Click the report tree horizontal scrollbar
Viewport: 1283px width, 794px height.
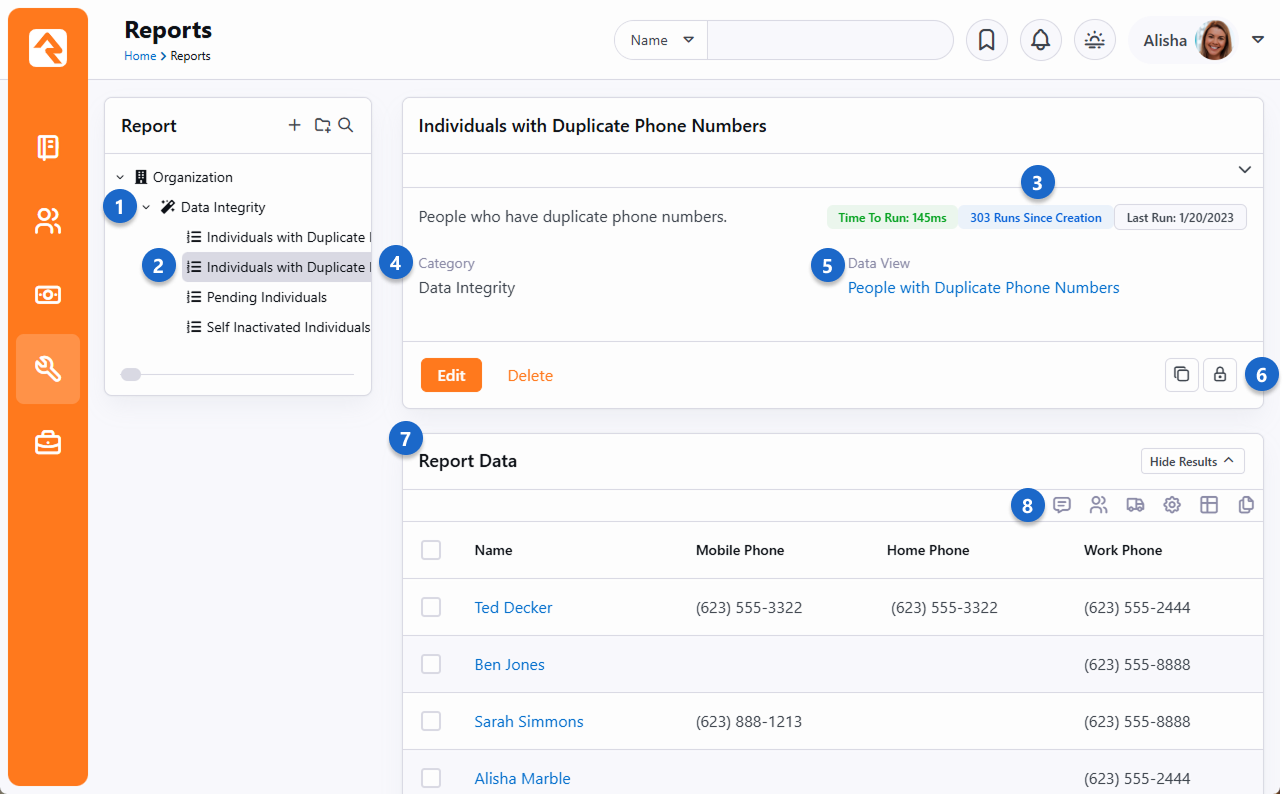click(x=131, y=374)
